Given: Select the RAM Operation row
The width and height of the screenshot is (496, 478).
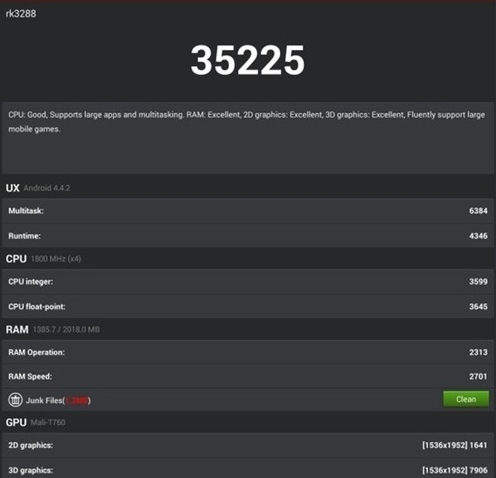Looking at the screenshot, I should 248,352.
